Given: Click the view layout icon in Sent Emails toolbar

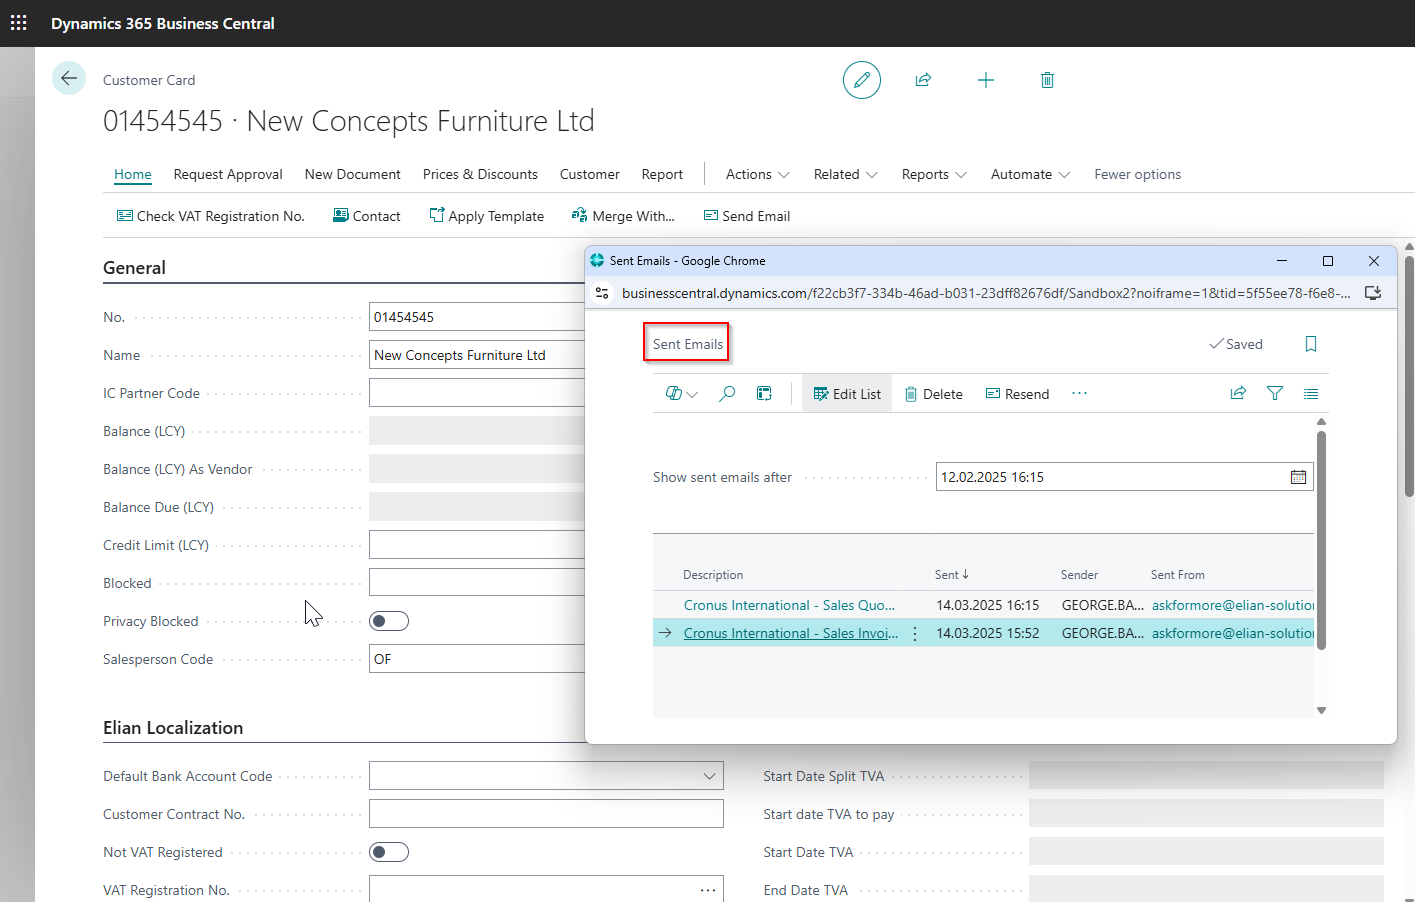Looking at the screenshot, I should (x=764, y=394).
